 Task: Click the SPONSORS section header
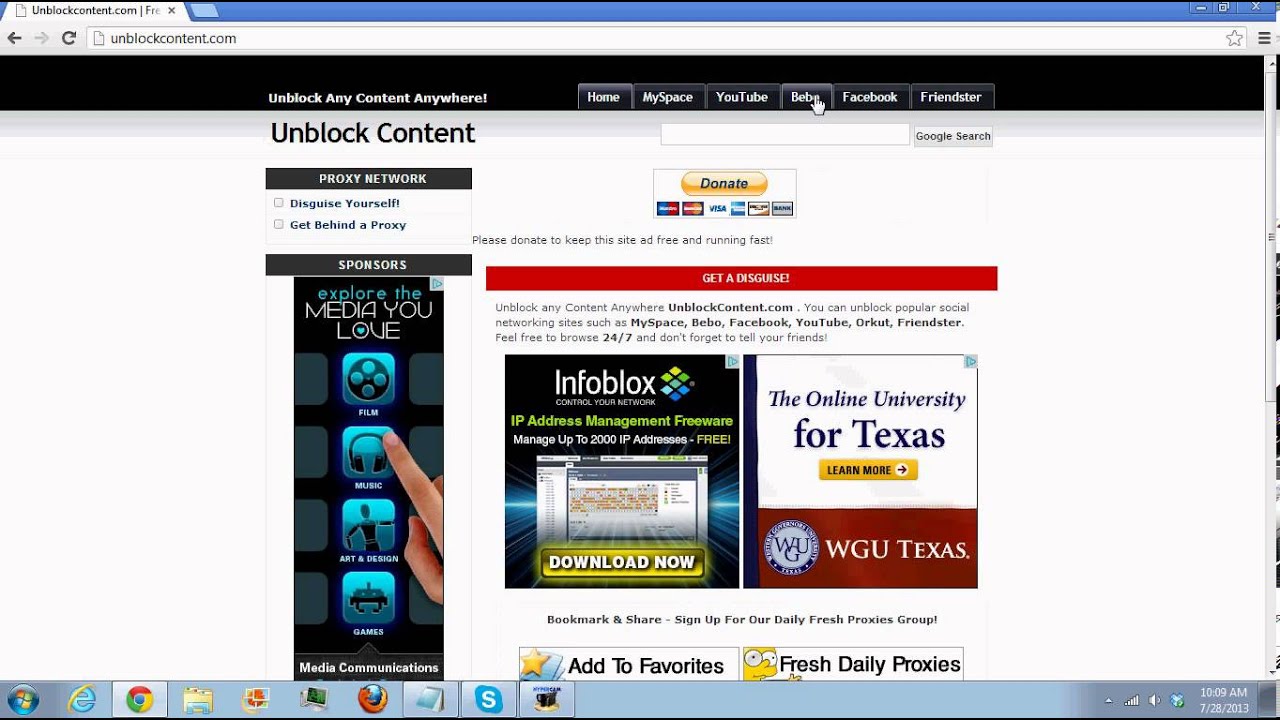pos(369,265)
